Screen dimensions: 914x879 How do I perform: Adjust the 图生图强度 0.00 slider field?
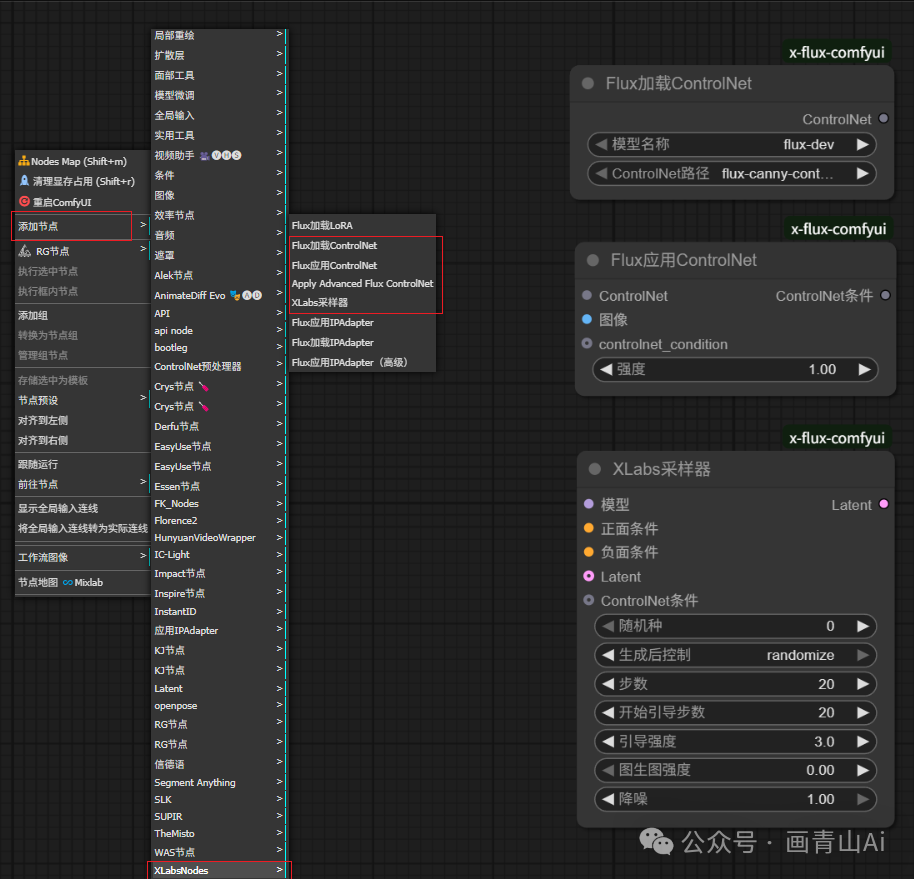pos(735,770)
